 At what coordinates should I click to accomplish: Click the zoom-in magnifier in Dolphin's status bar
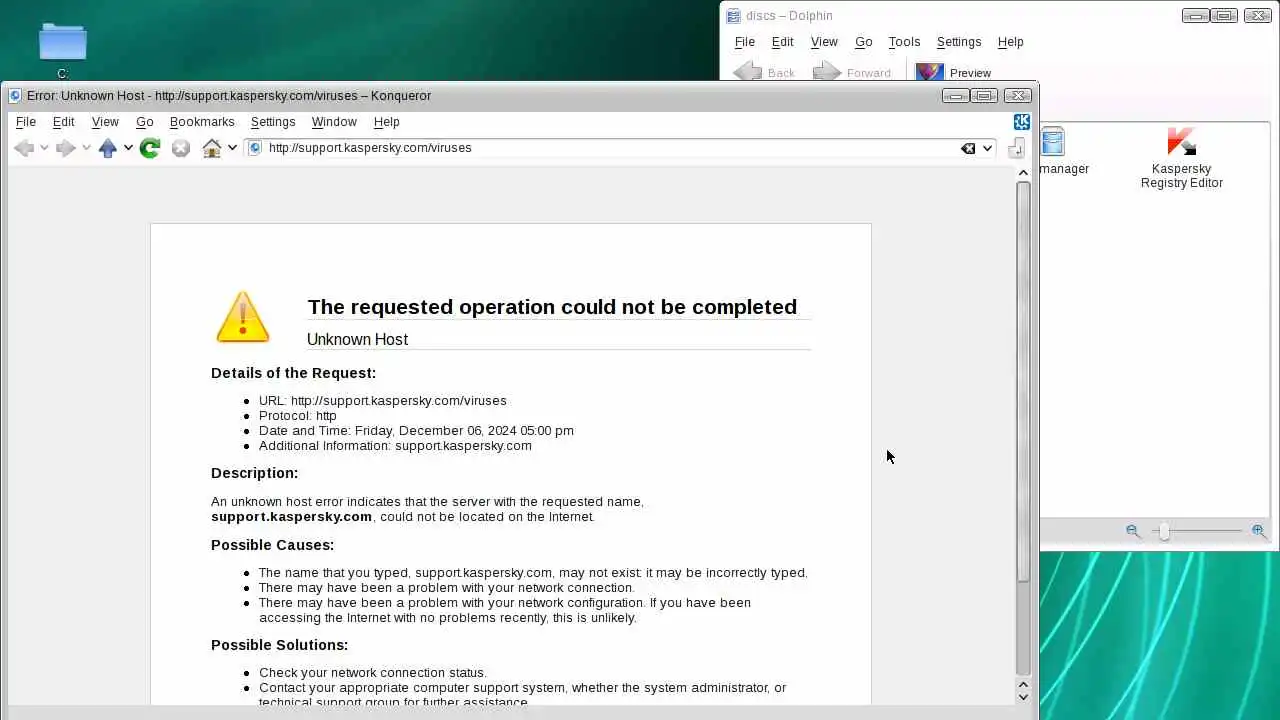tap(1259, 531)
